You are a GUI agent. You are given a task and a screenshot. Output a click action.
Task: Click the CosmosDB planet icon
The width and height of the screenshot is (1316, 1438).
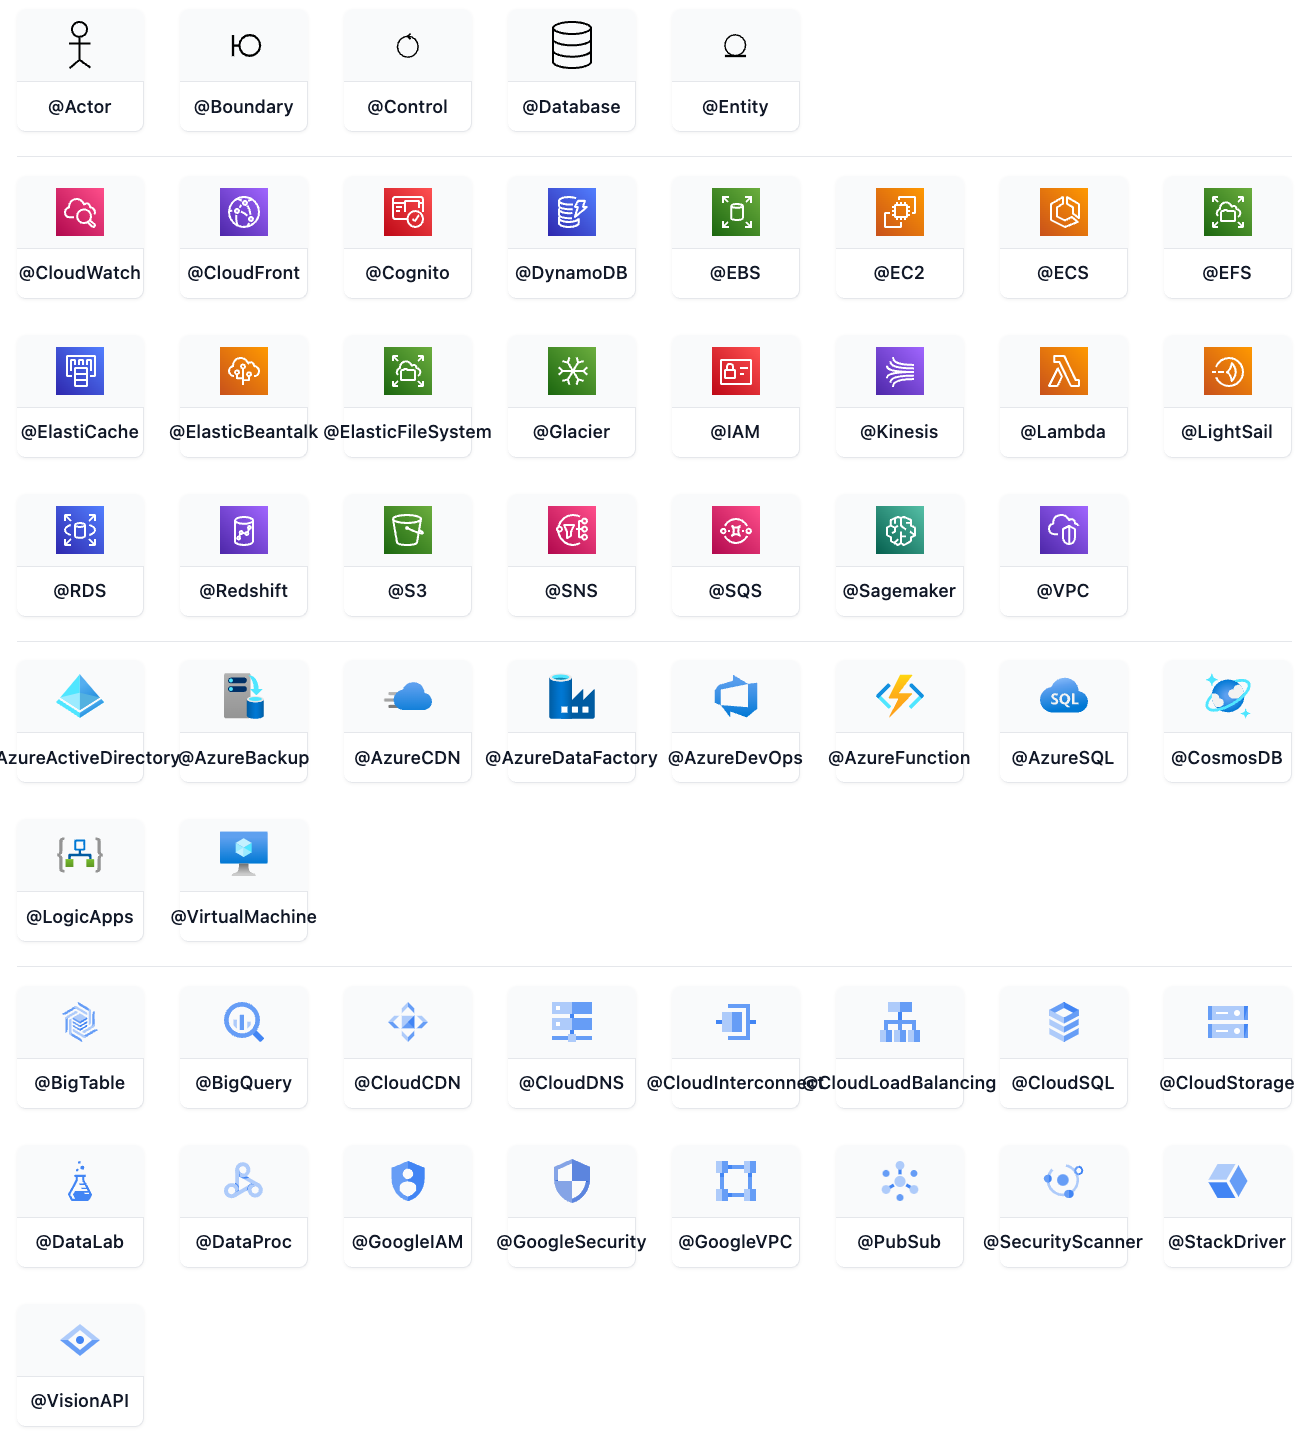click(1227, 696)
